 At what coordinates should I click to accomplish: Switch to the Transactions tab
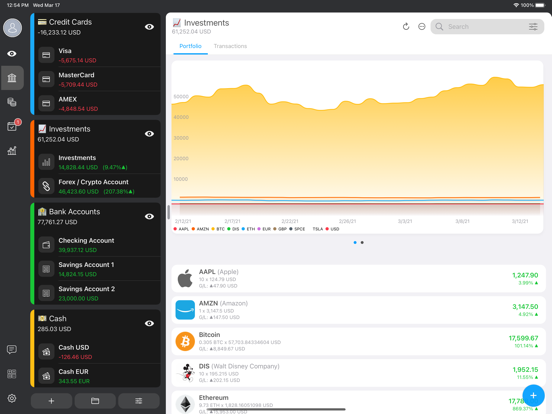coord(230,46)
